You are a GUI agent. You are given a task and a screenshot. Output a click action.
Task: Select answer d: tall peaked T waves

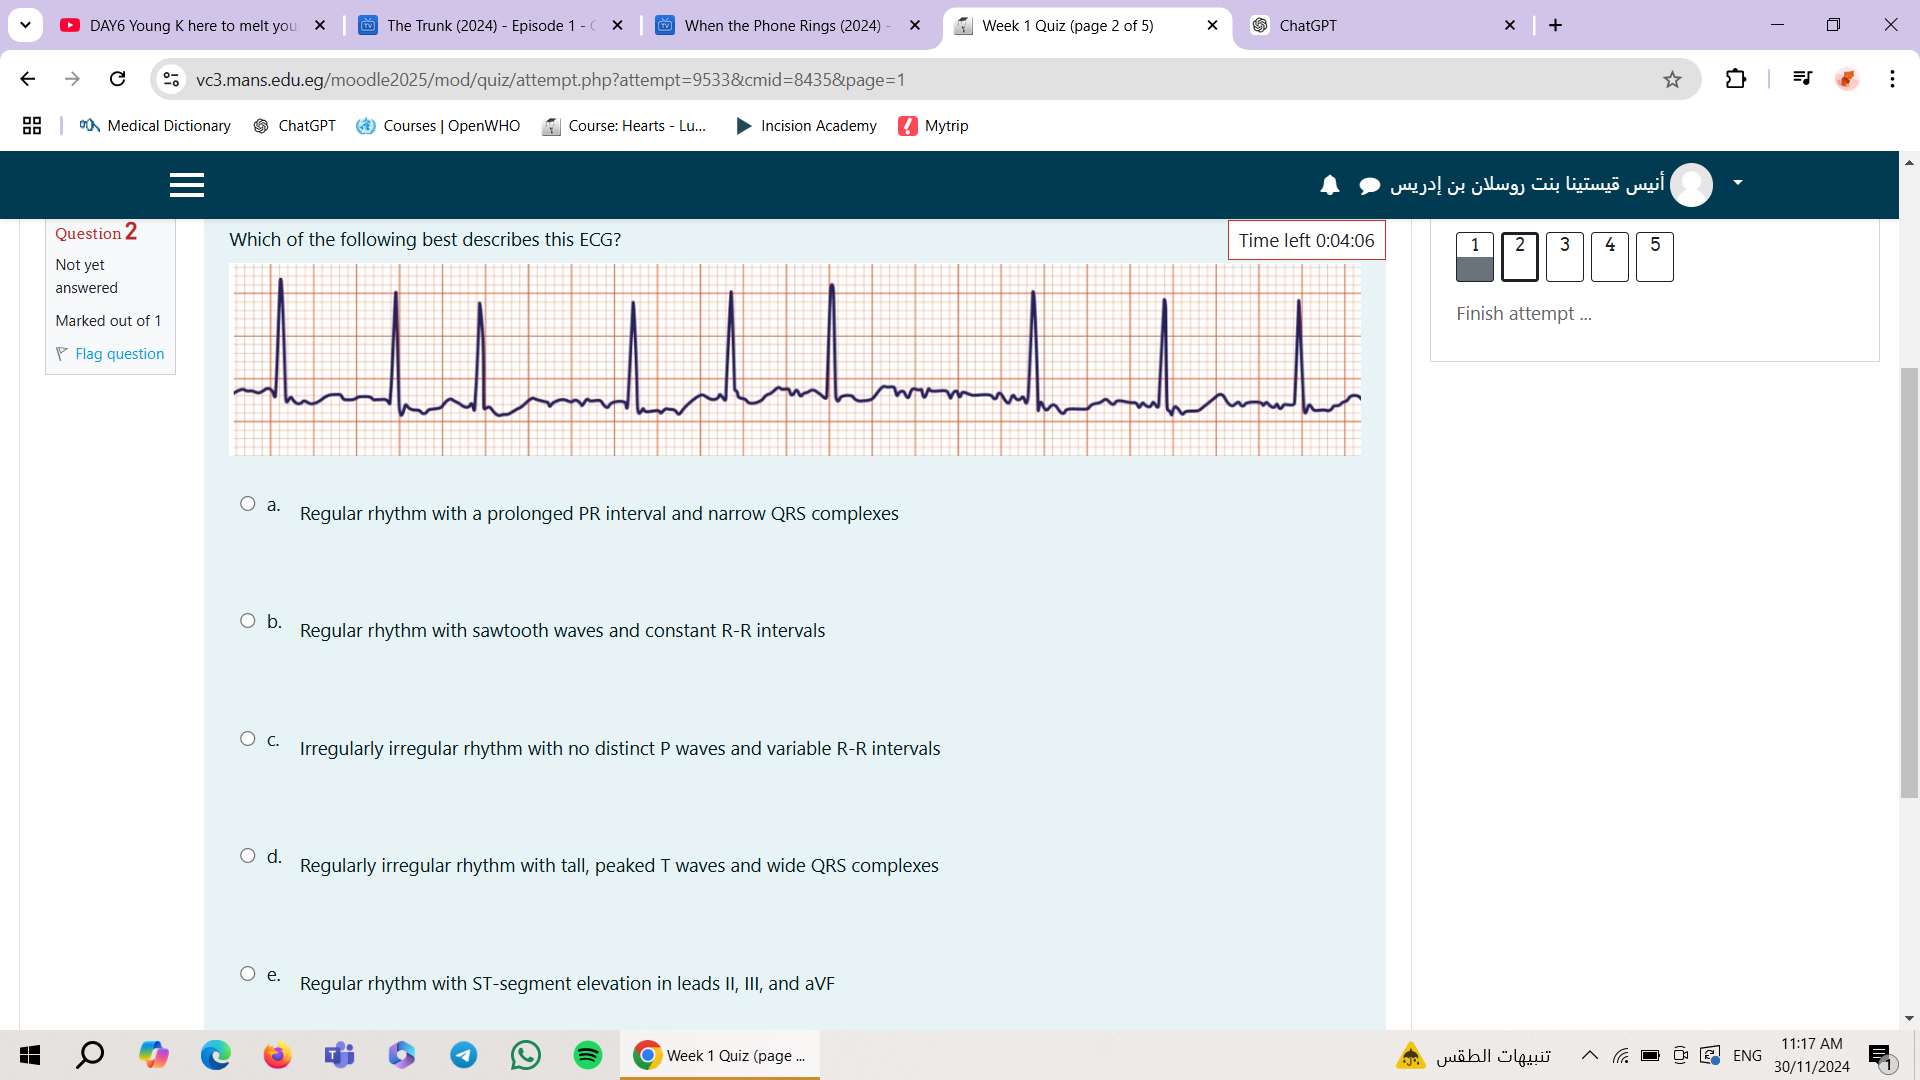[x=248, y=856]
